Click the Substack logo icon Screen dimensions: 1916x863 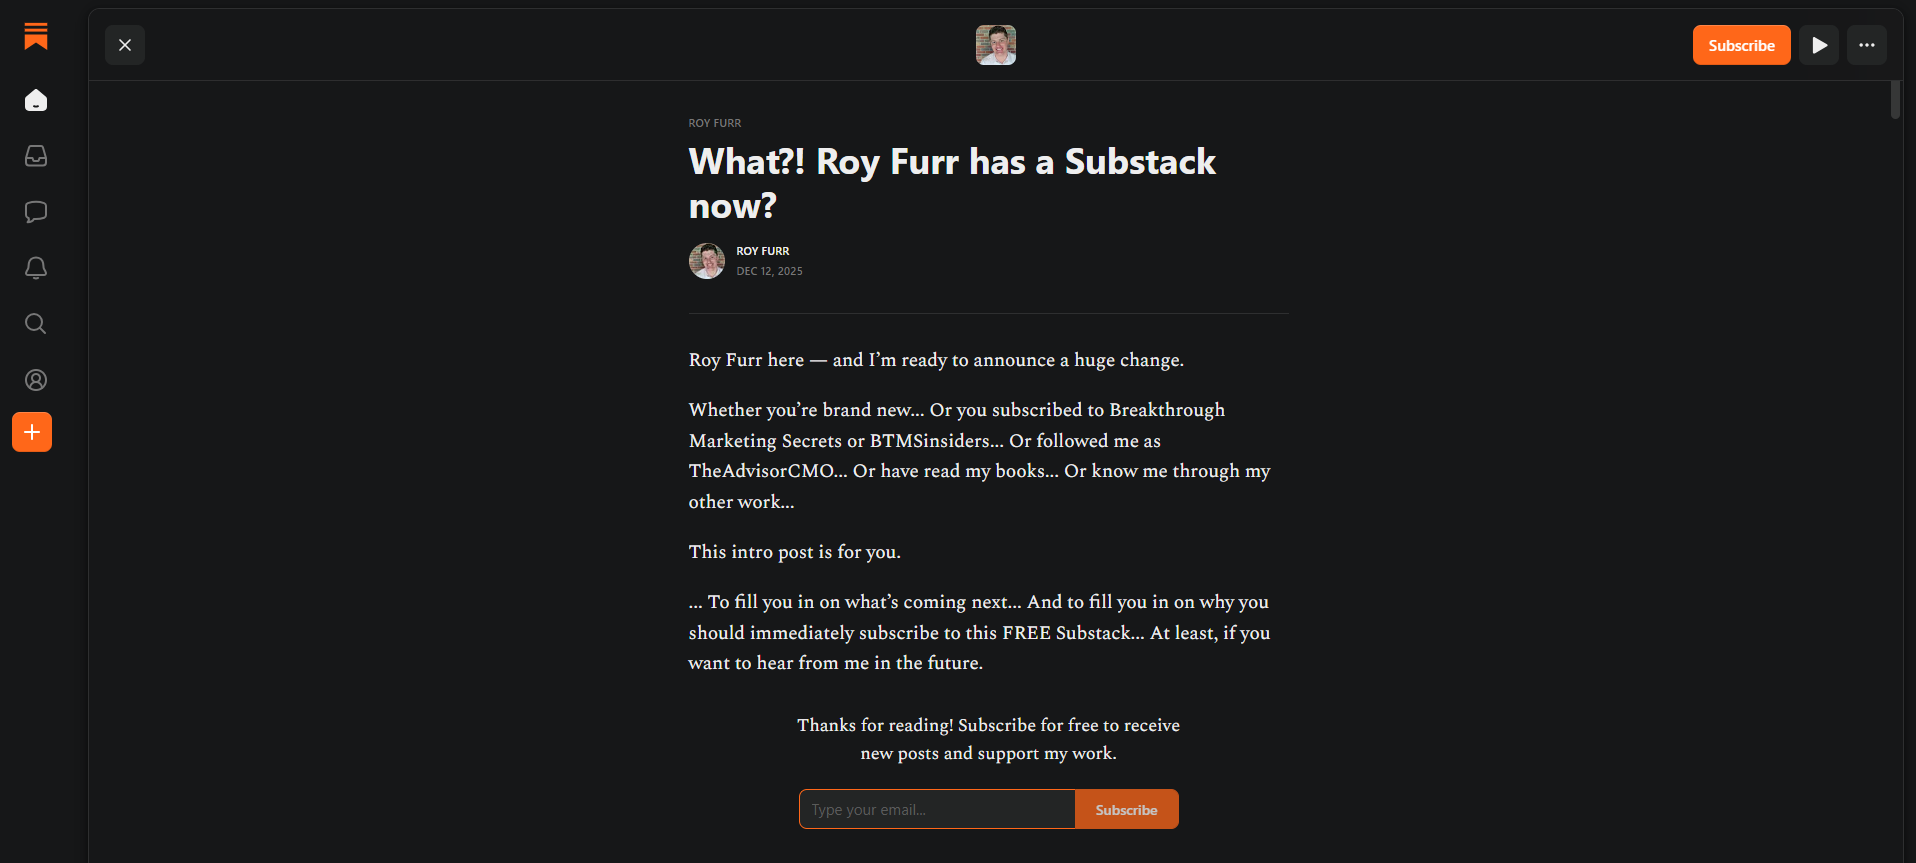click(36, 36)
